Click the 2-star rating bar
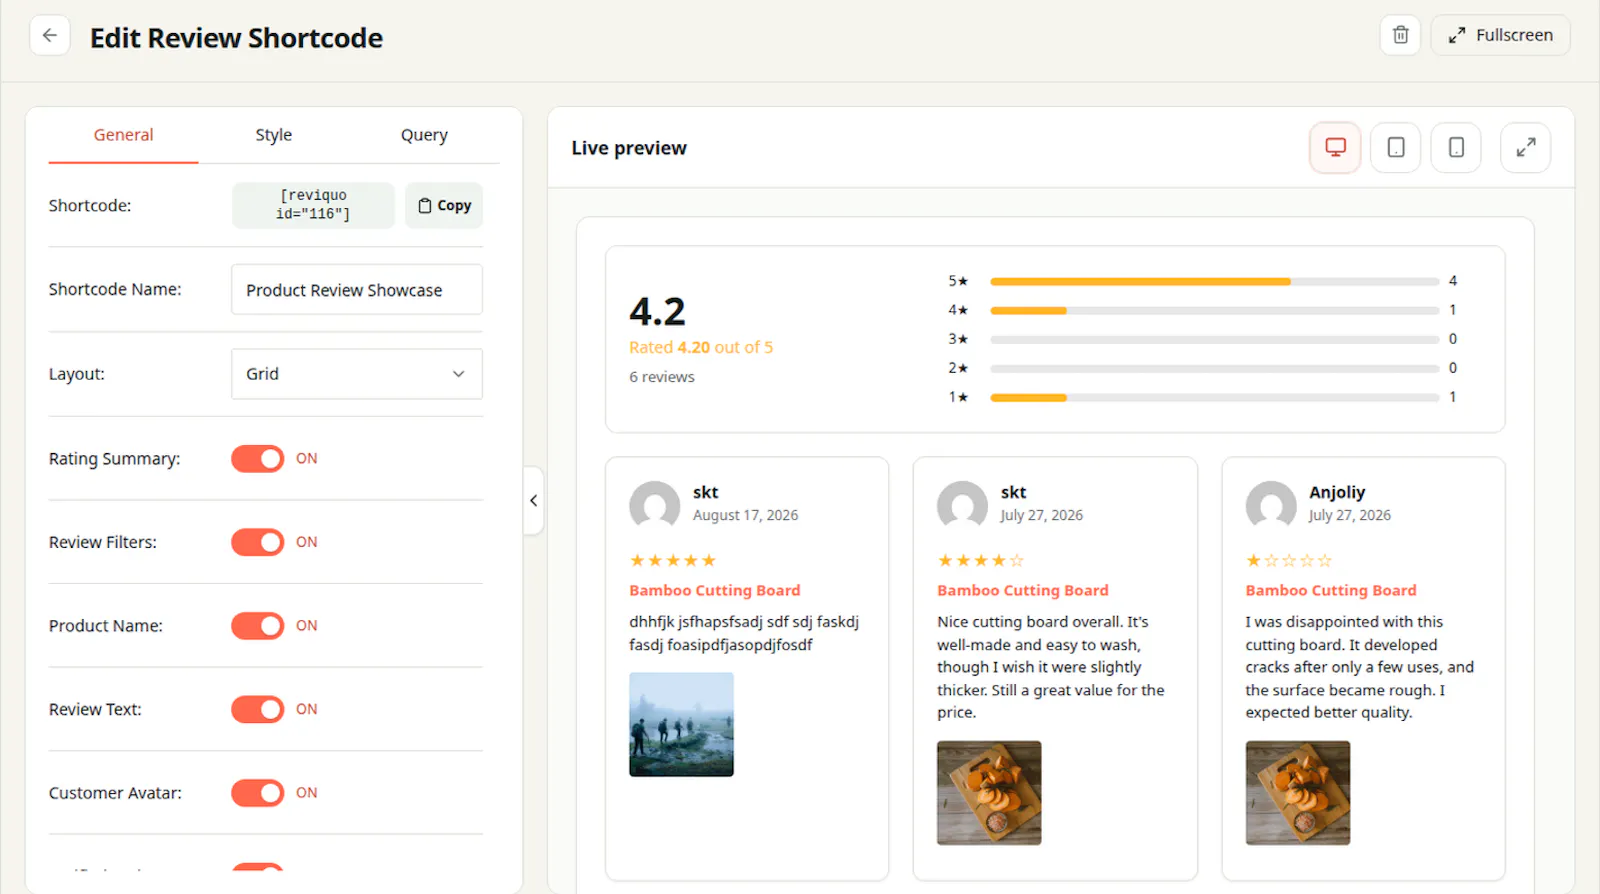Viewport: 1600px width, 894px height. click(1215, 369)
